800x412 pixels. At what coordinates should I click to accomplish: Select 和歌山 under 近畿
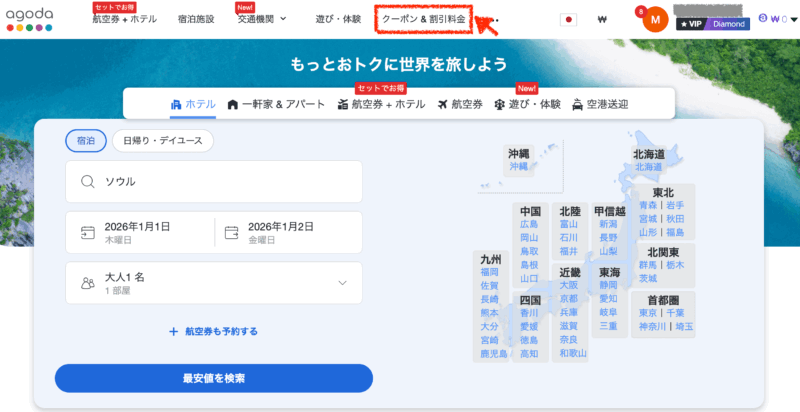573,353
